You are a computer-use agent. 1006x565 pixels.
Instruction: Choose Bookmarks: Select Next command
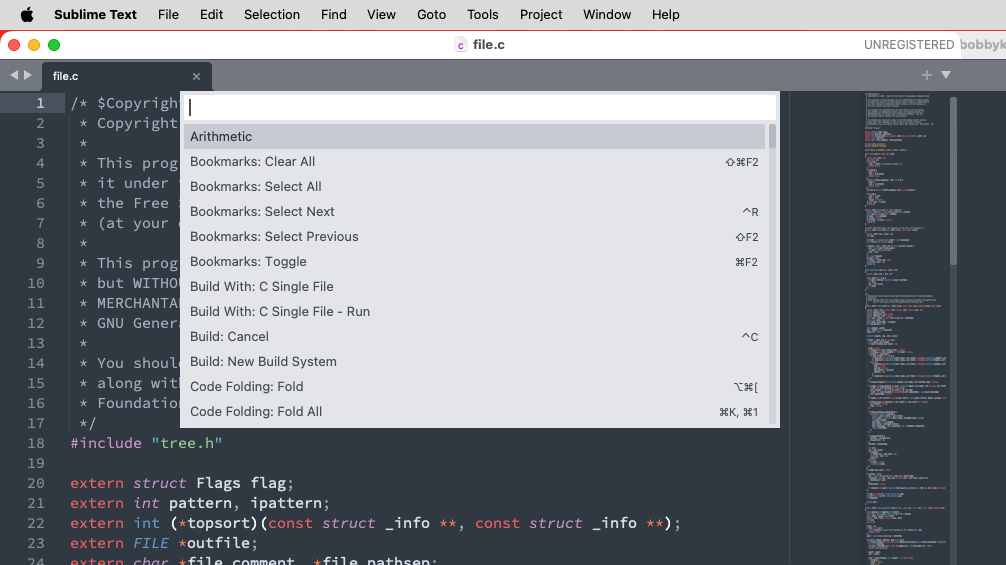coord(475,212)
